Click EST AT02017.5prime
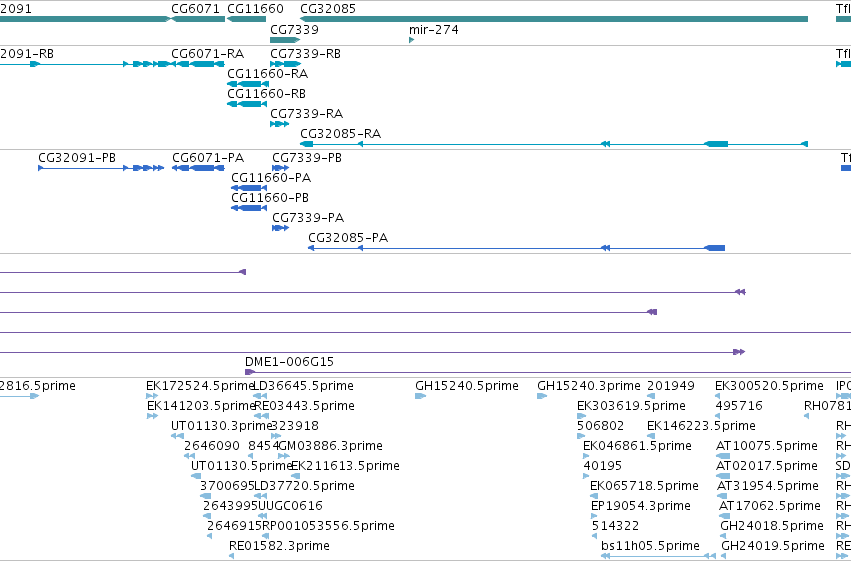The height and width of the screenshot is (561, 851). click(x=767, y=466)
